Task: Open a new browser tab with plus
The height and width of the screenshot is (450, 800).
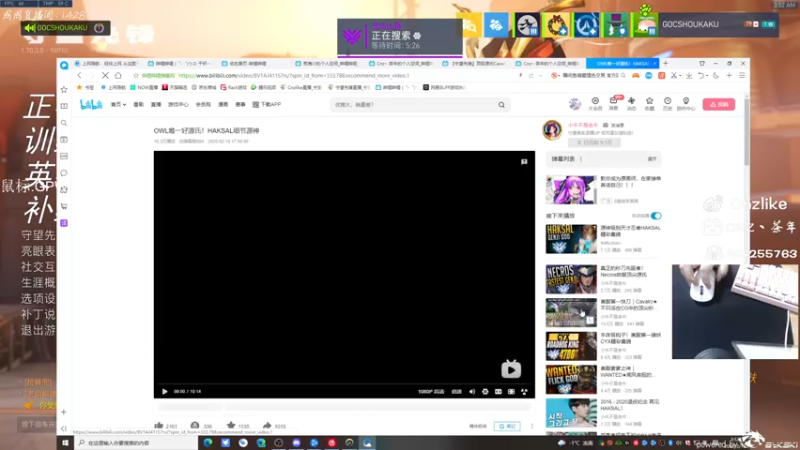Action: click(x=665, y=63)
